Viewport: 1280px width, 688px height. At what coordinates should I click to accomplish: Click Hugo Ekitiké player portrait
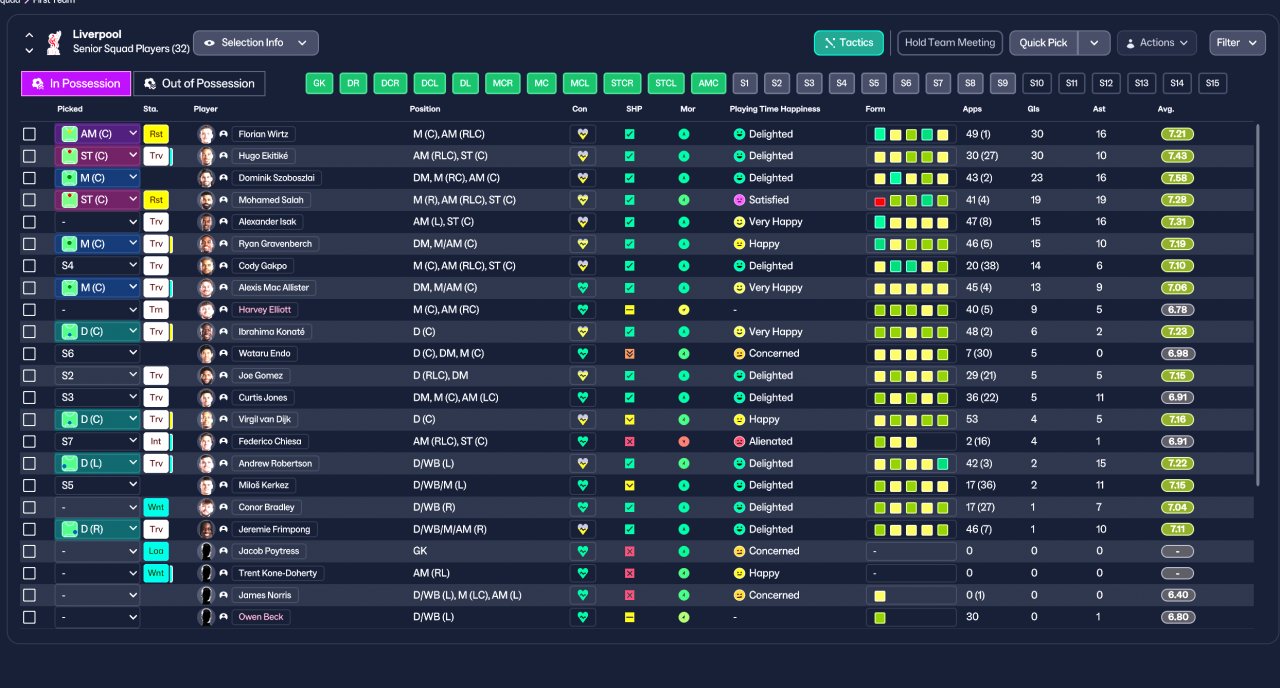point(206,156)
